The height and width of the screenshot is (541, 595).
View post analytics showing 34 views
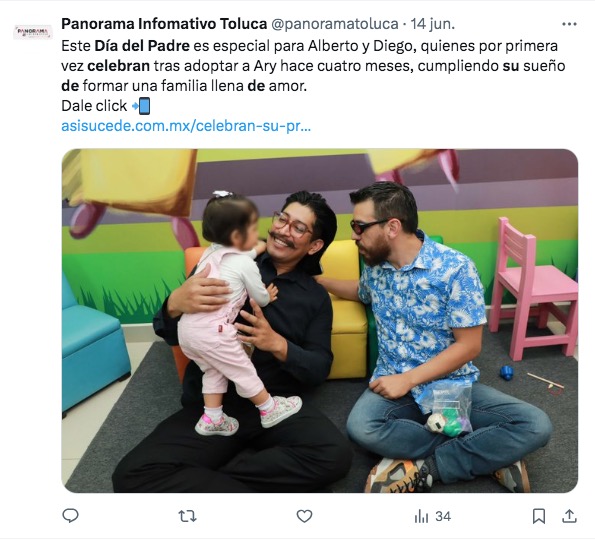point(433,516)
